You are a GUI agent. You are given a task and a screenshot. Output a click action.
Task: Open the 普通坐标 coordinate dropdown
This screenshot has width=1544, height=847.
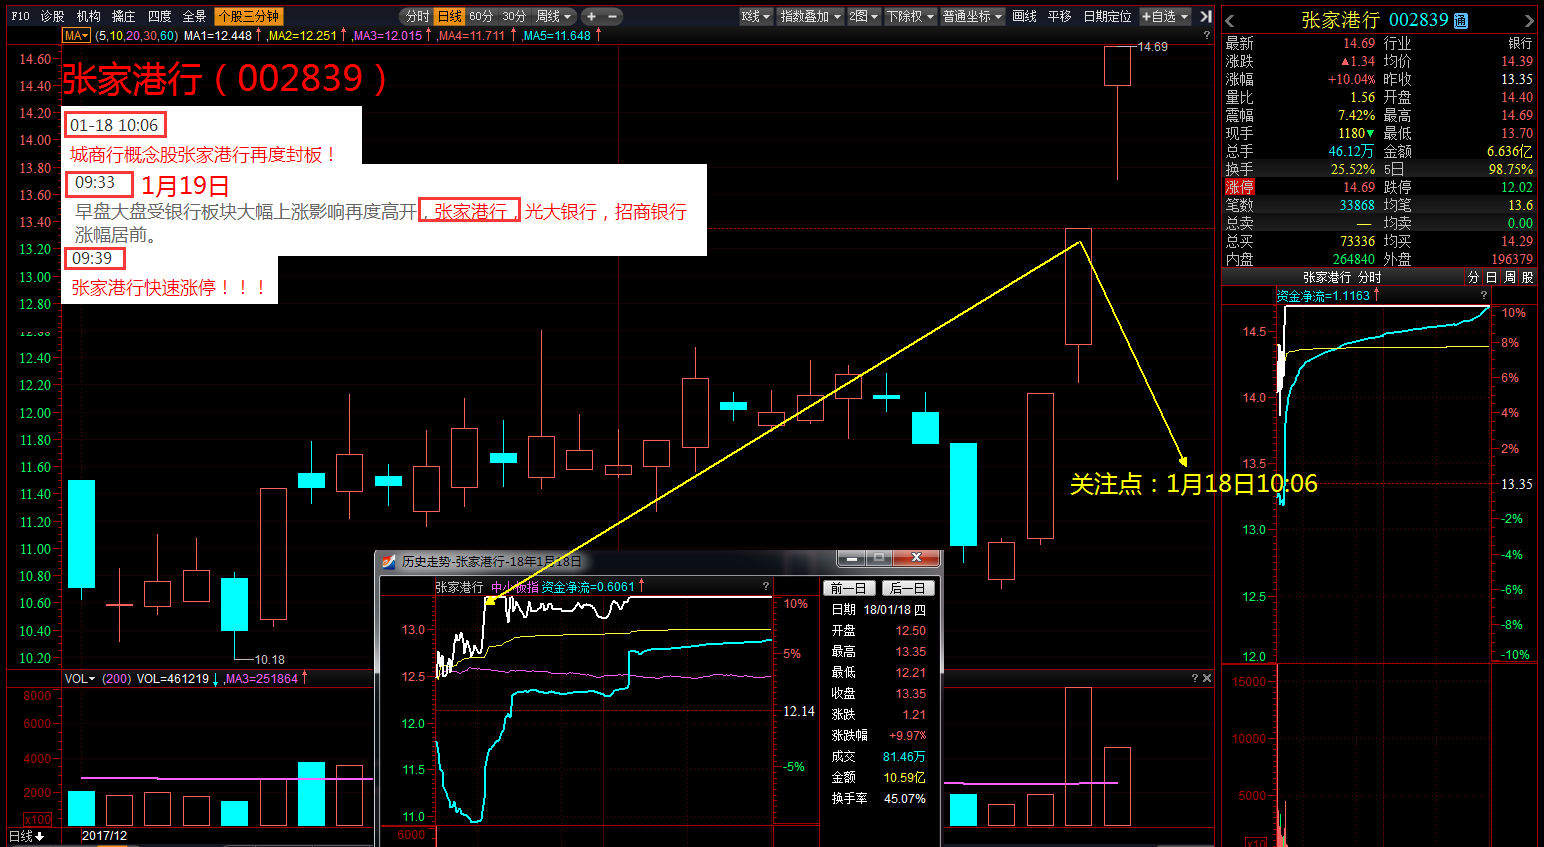972,16
